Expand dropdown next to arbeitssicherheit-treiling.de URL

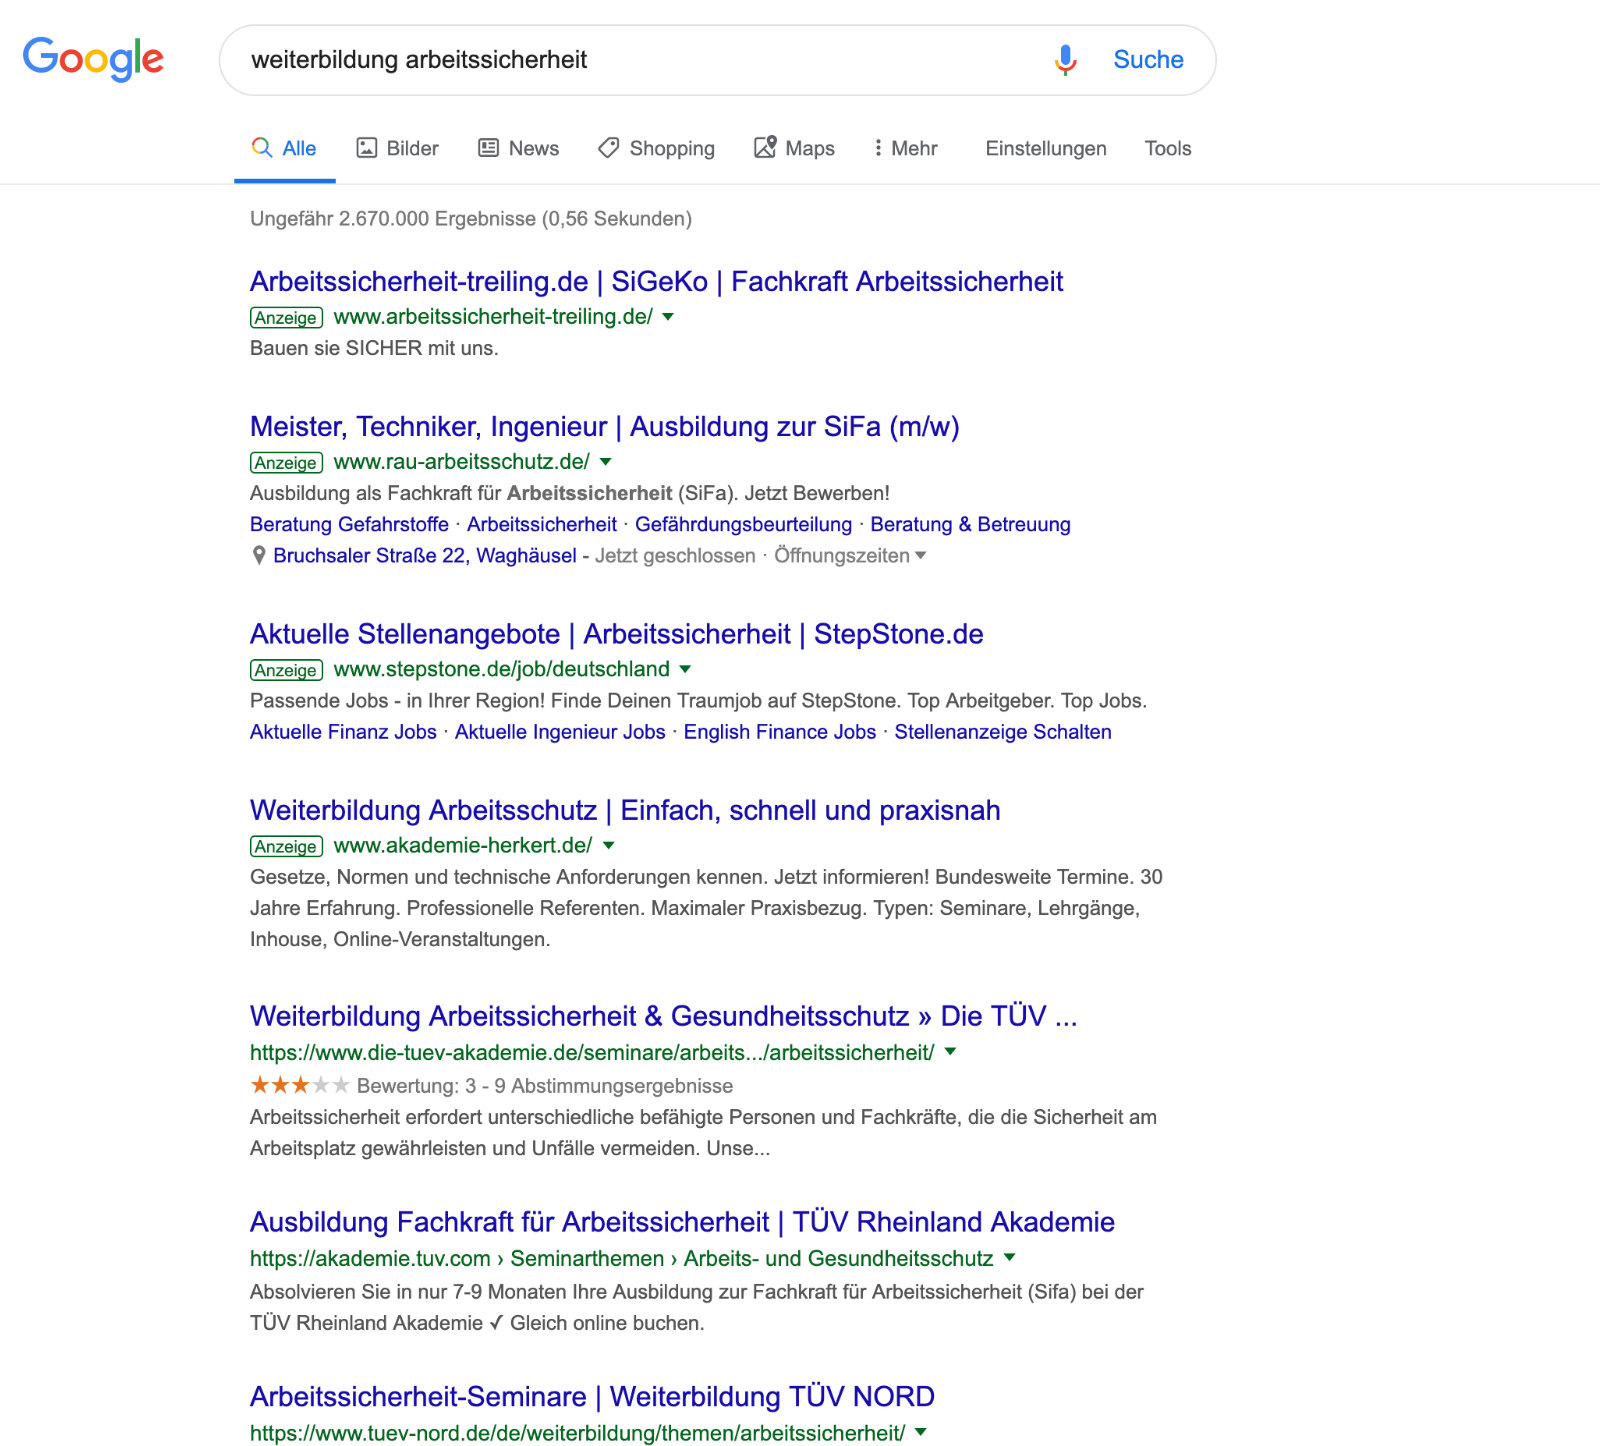[x=668, y=317]
